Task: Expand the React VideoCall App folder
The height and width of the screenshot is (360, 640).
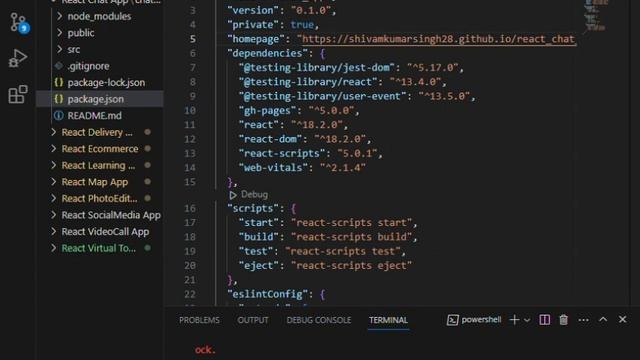Action: [x=53, y=231]
